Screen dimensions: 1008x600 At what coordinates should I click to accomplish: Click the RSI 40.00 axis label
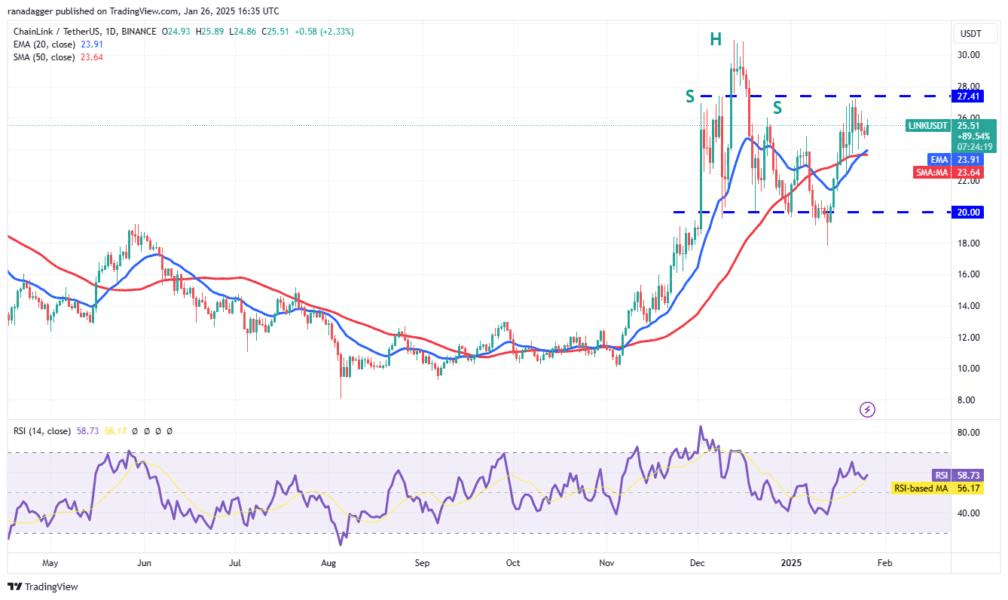click(969, 514)
